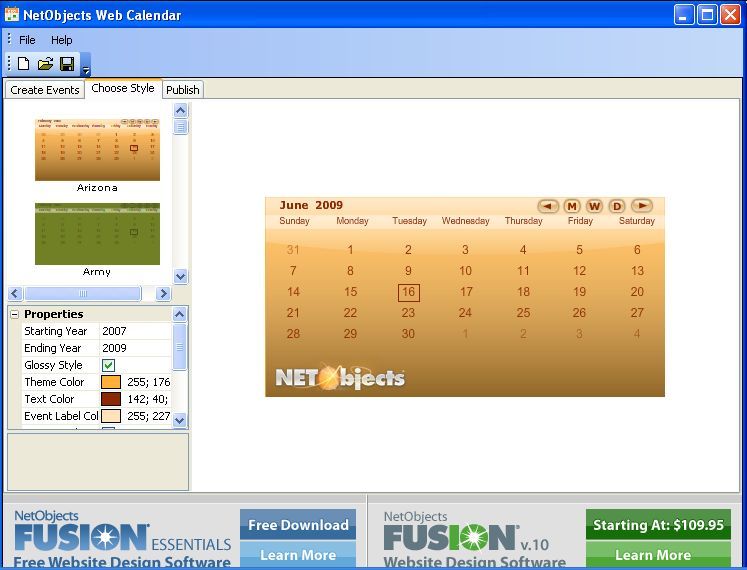Click the Properties panel scrollbar thumb
747x570 pixels.
[180, 347]
